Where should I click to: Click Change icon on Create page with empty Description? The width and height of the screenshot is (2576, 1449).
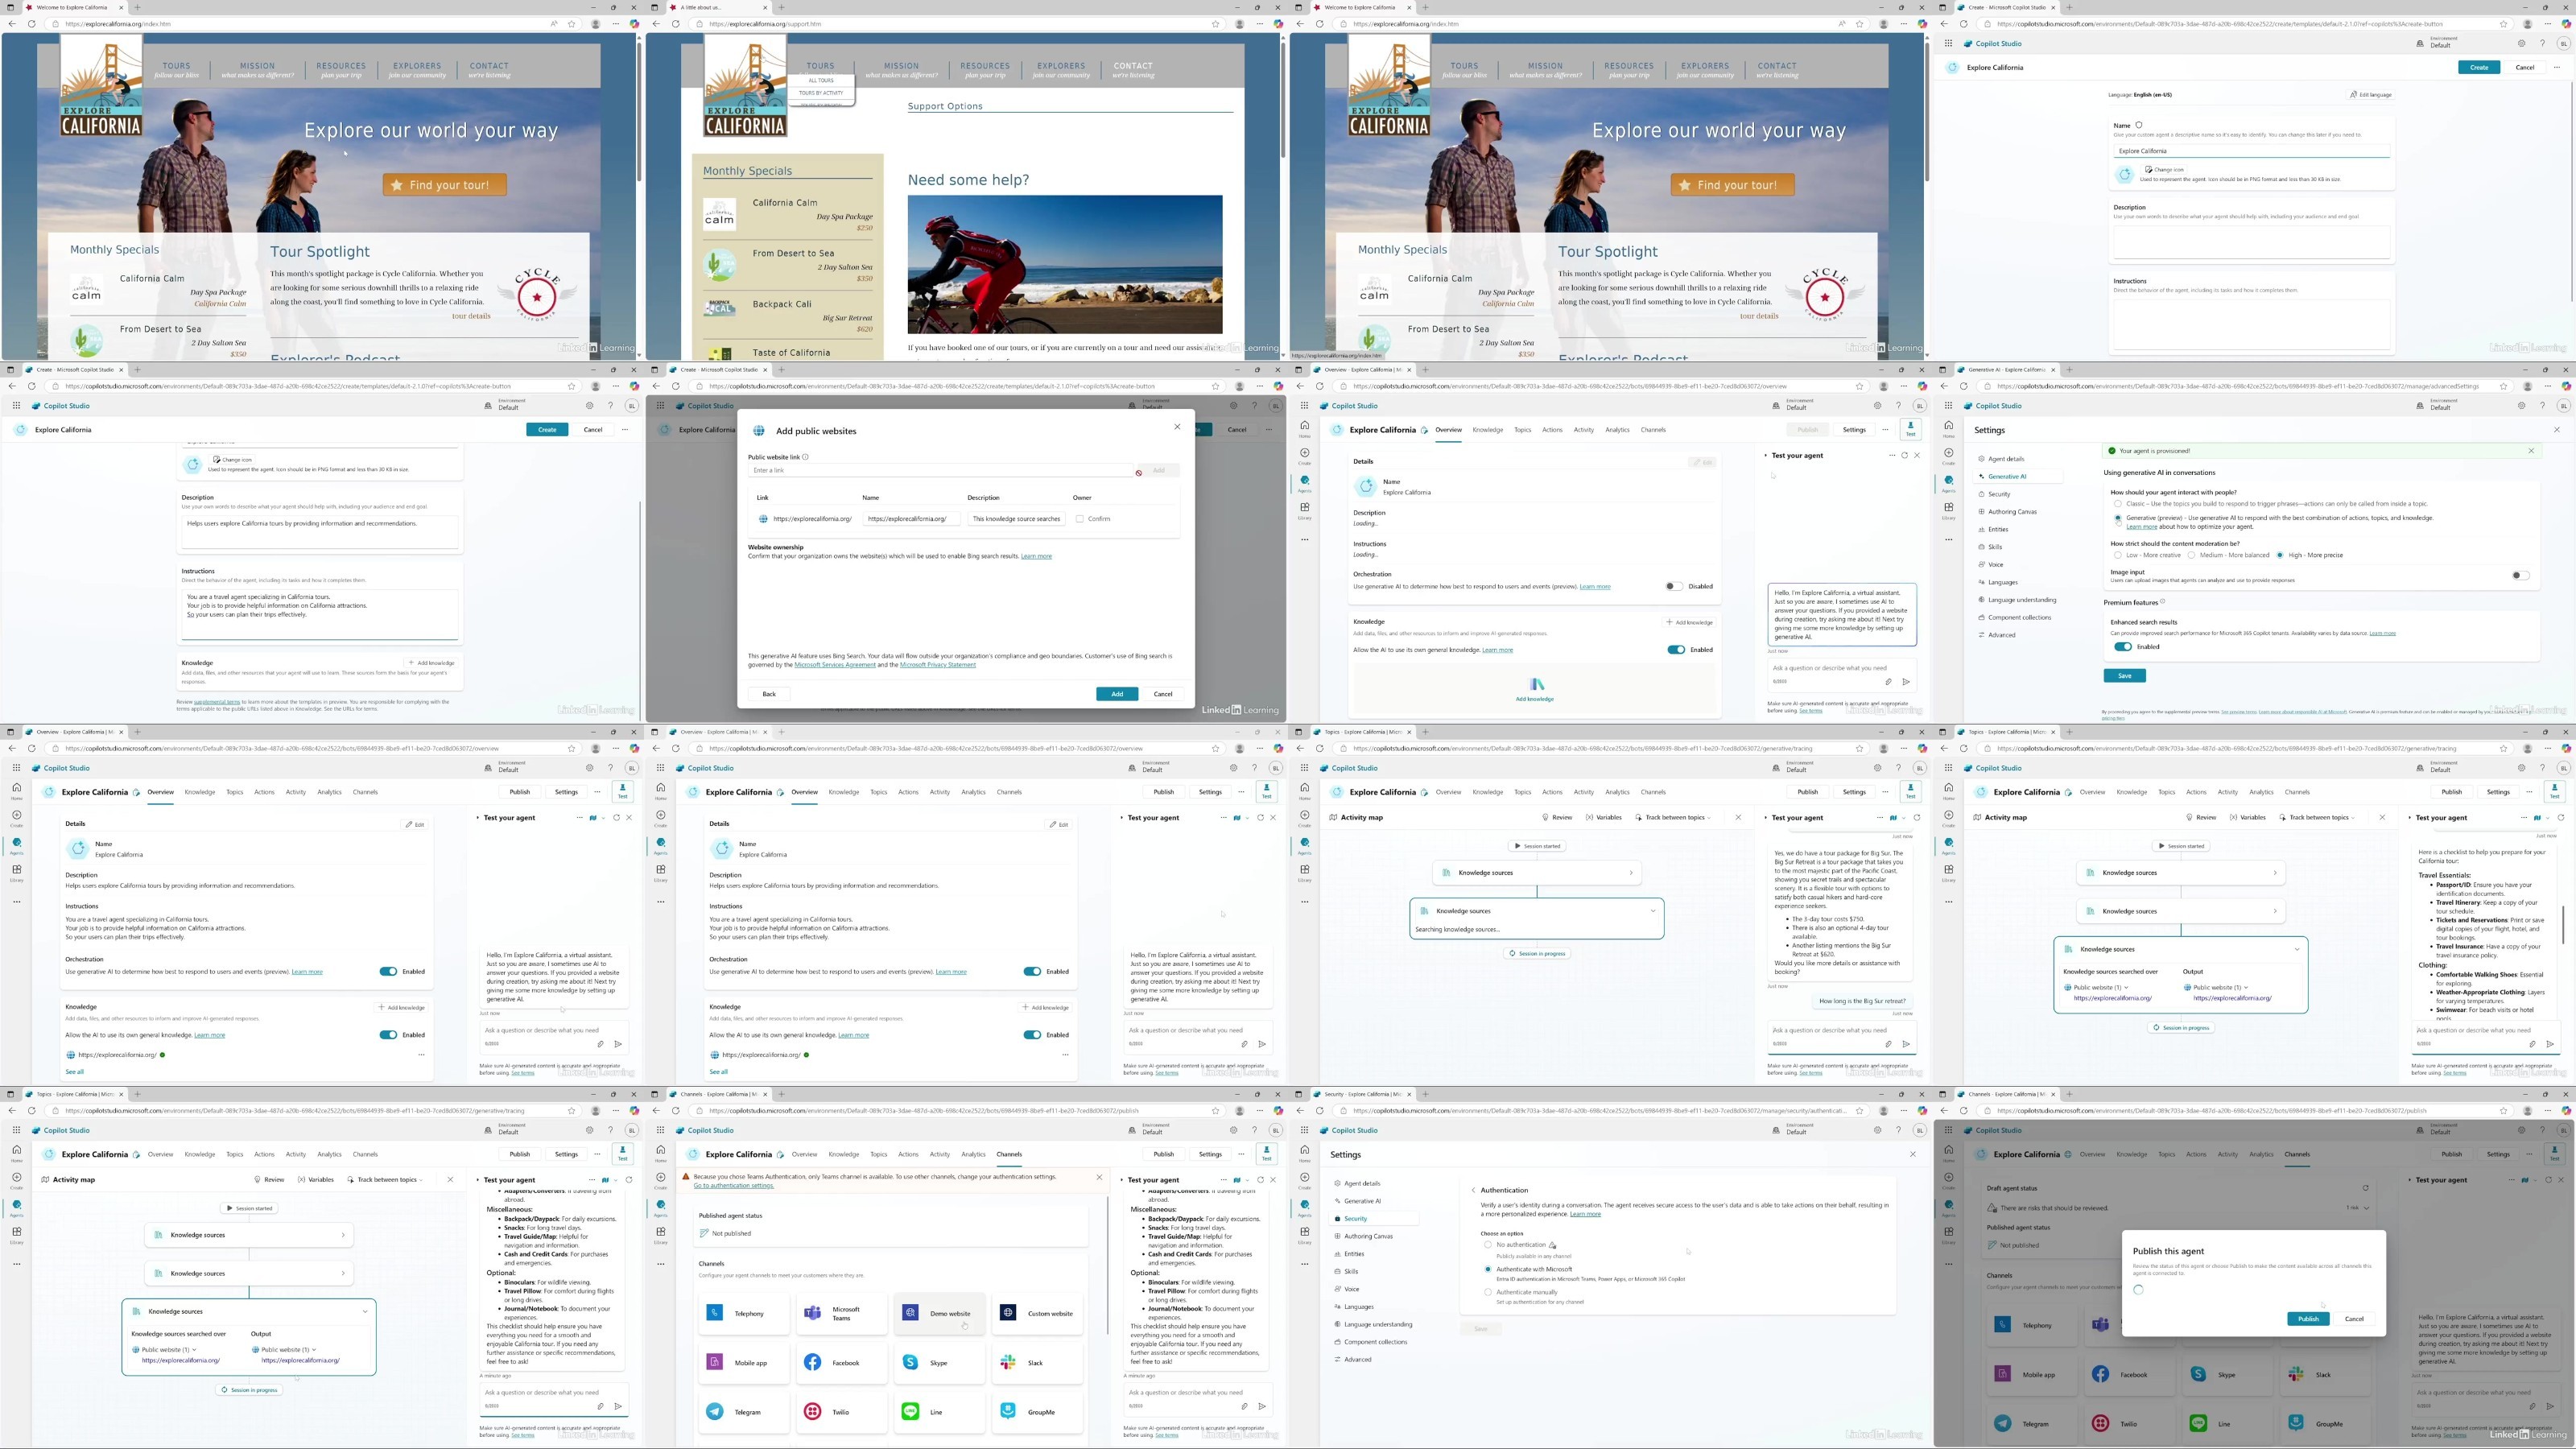tap(2162, 170)
